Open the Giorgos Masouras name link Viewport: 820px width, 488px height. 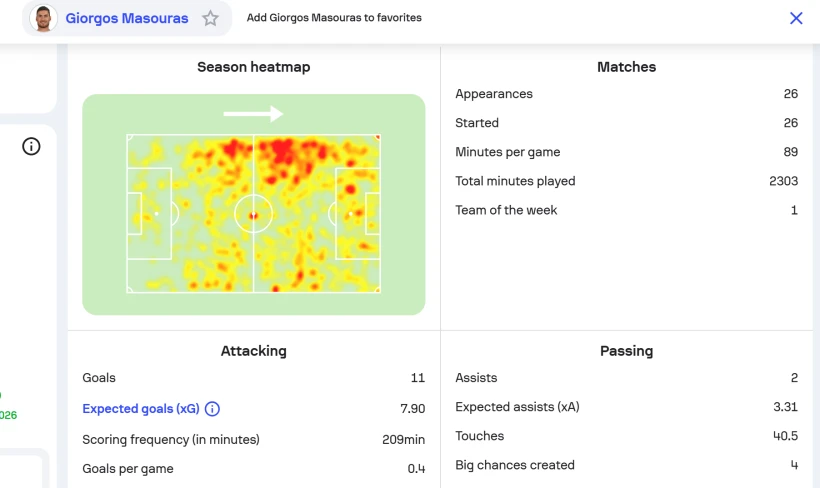tap(126, 18)
